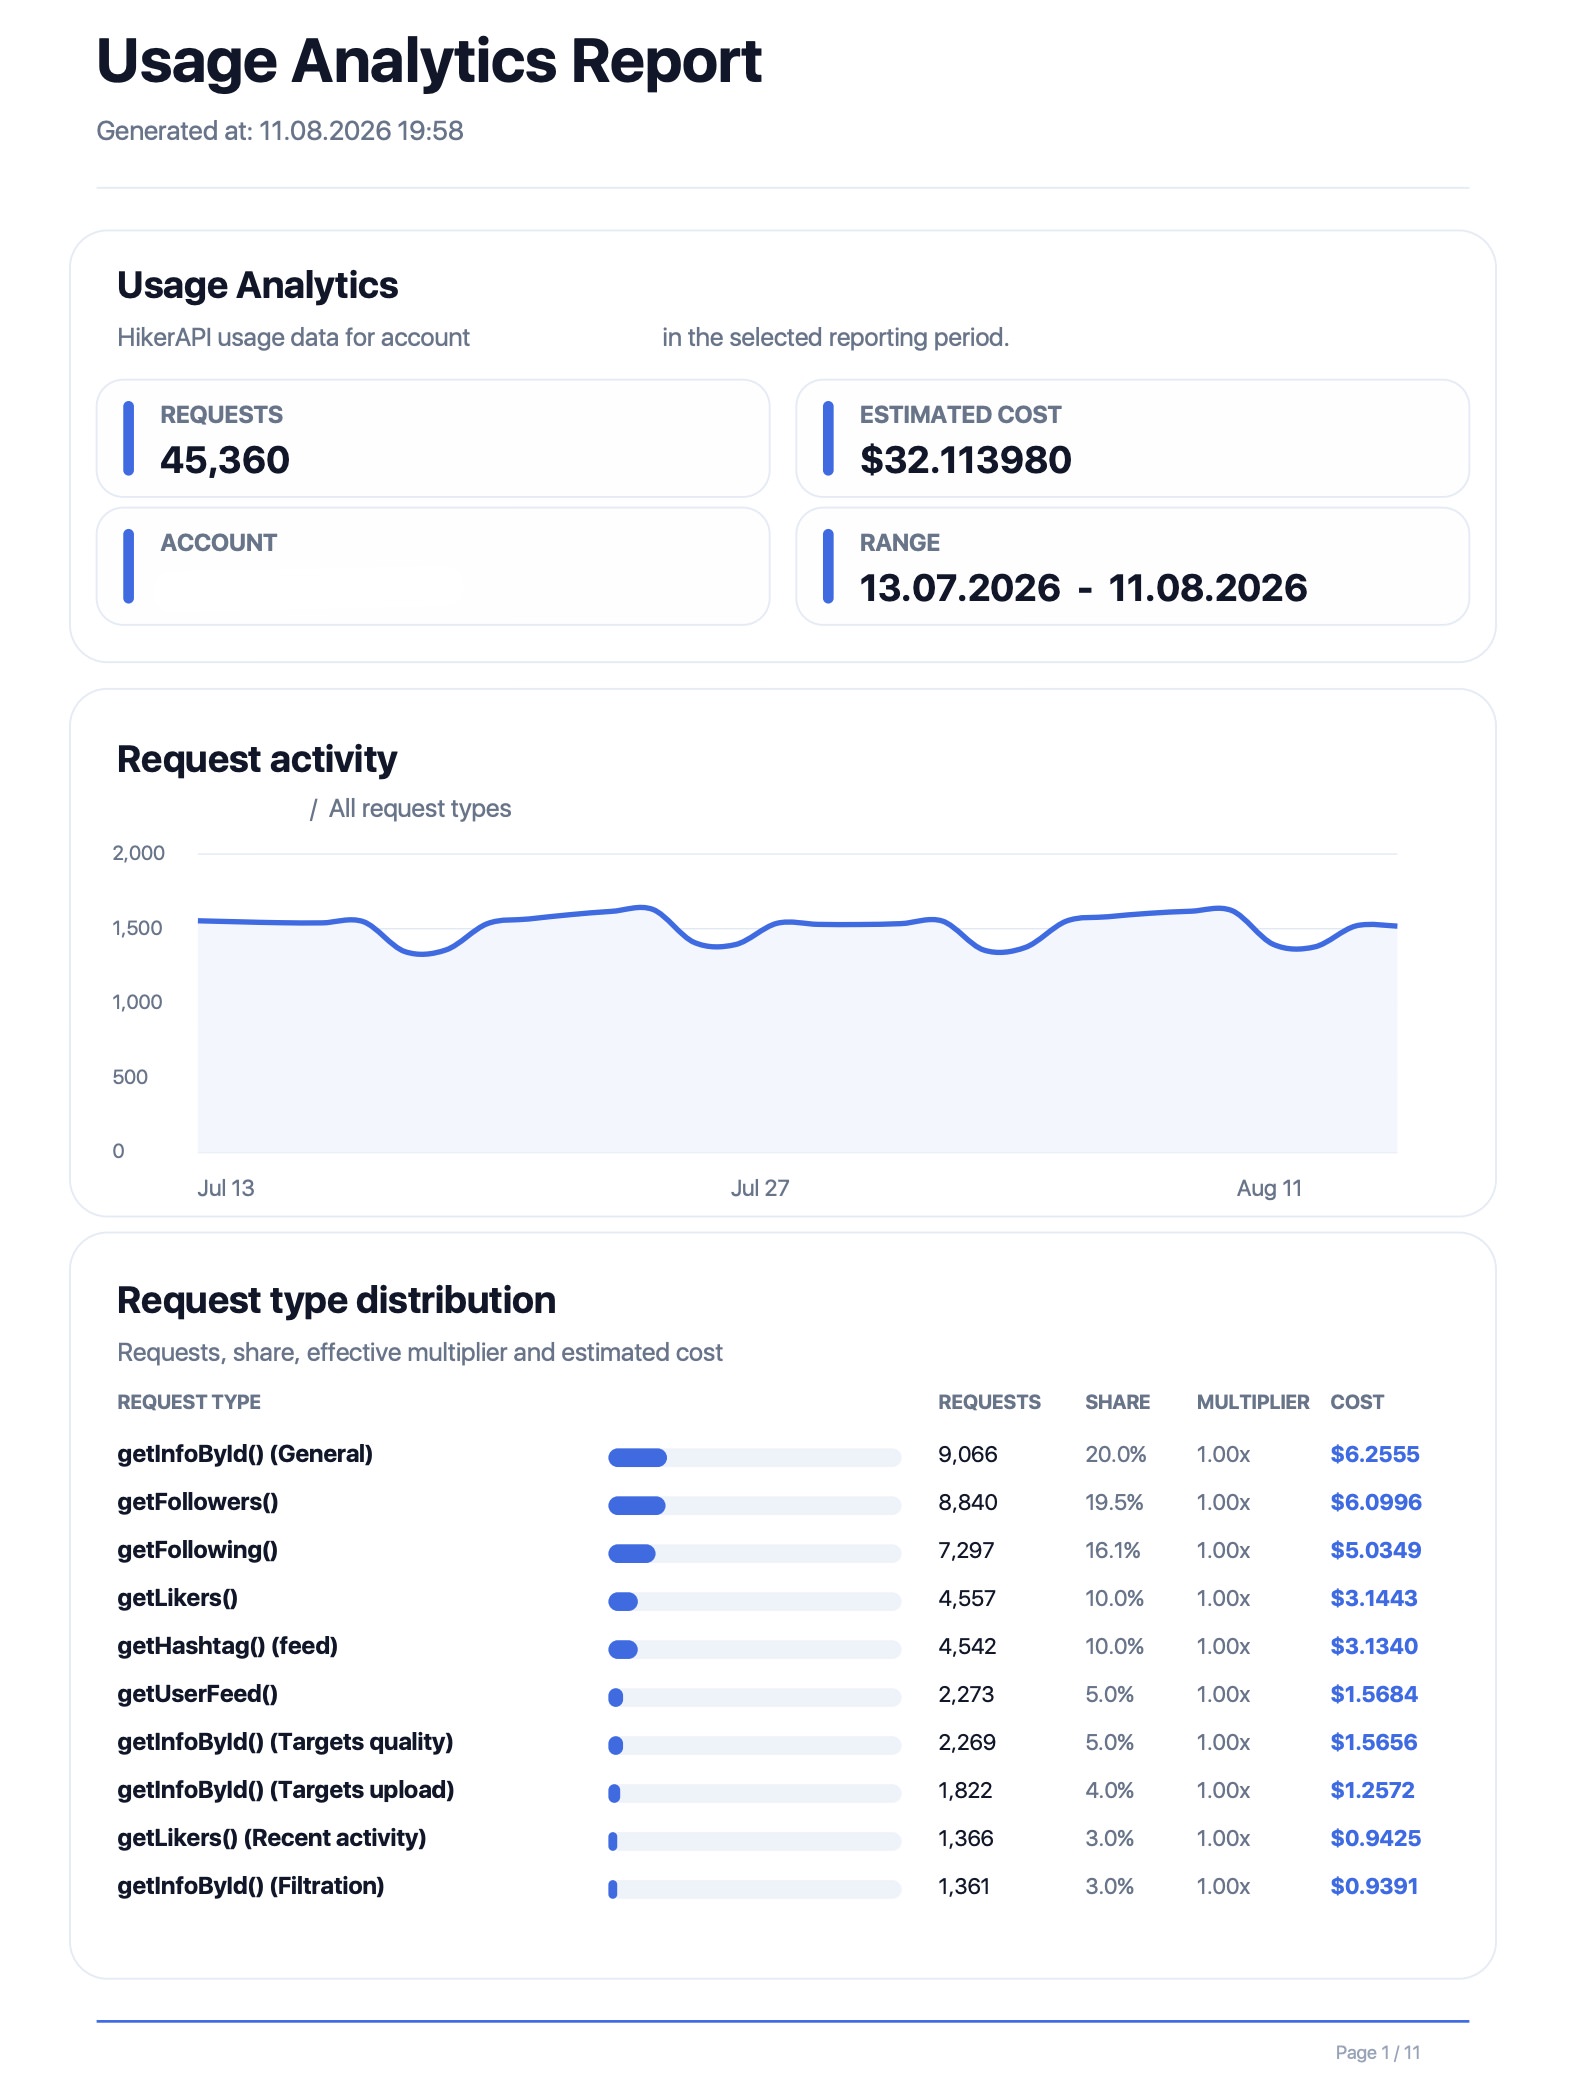Click the getInfoById() (Filtration) cost $0.9391

tap(1374, 1886)
